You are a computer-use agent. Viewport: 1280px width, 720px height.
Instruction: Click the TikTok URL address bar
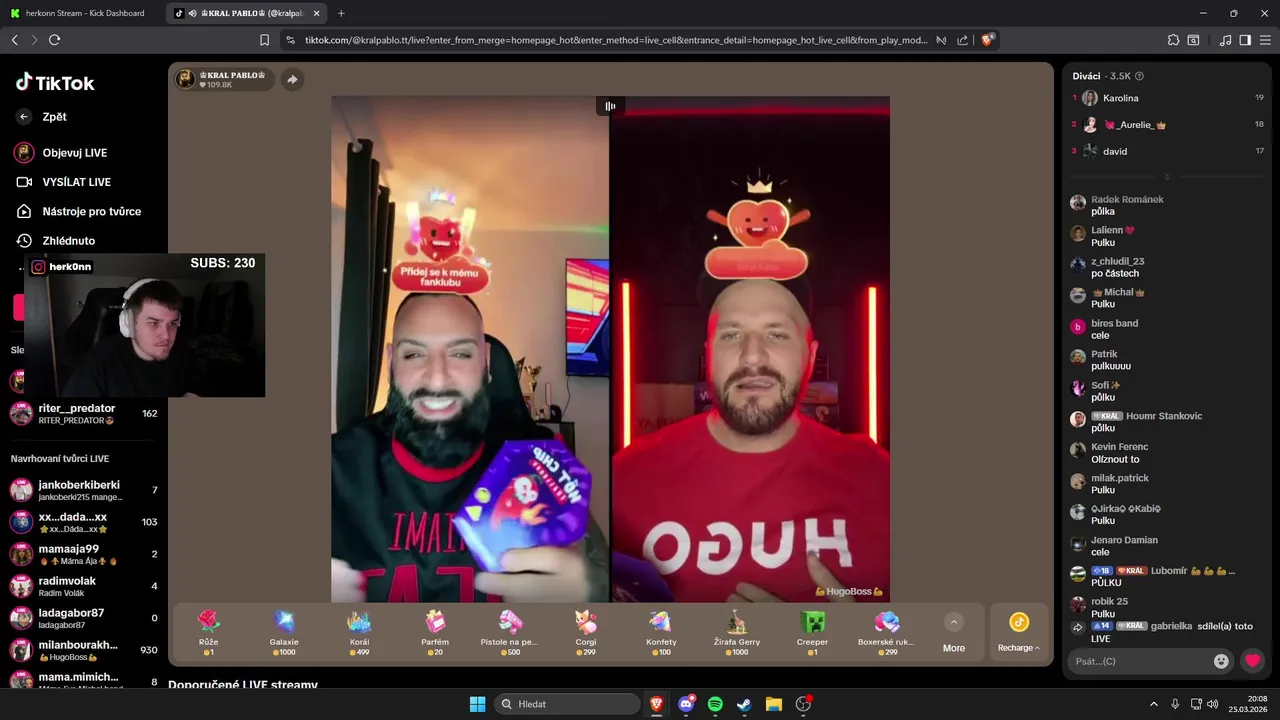(x=616, y=40)
